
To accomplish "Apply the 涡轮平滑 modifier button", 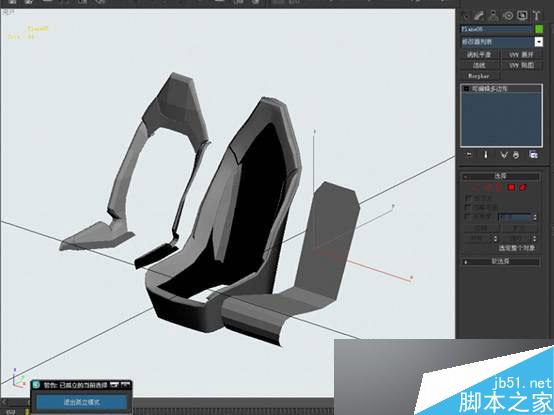I will point(479,55).
